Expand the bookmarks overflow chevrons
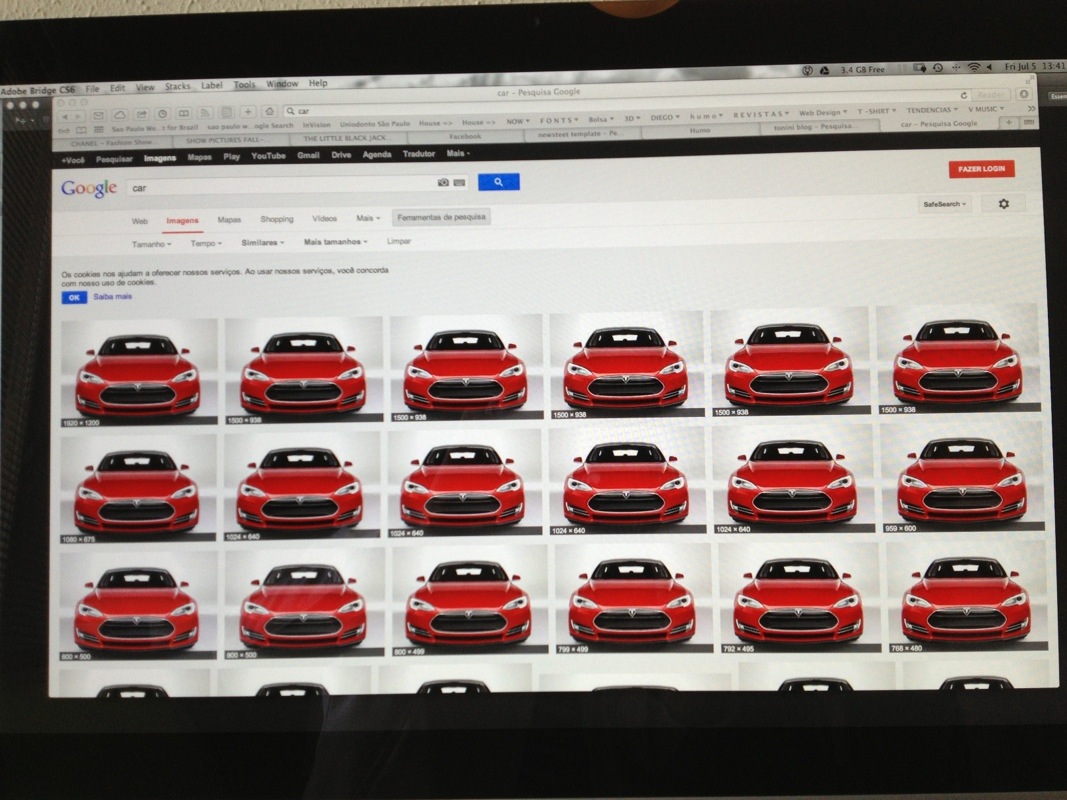The height and width of the screenshot is (800, 1067). pos(1032,108)
